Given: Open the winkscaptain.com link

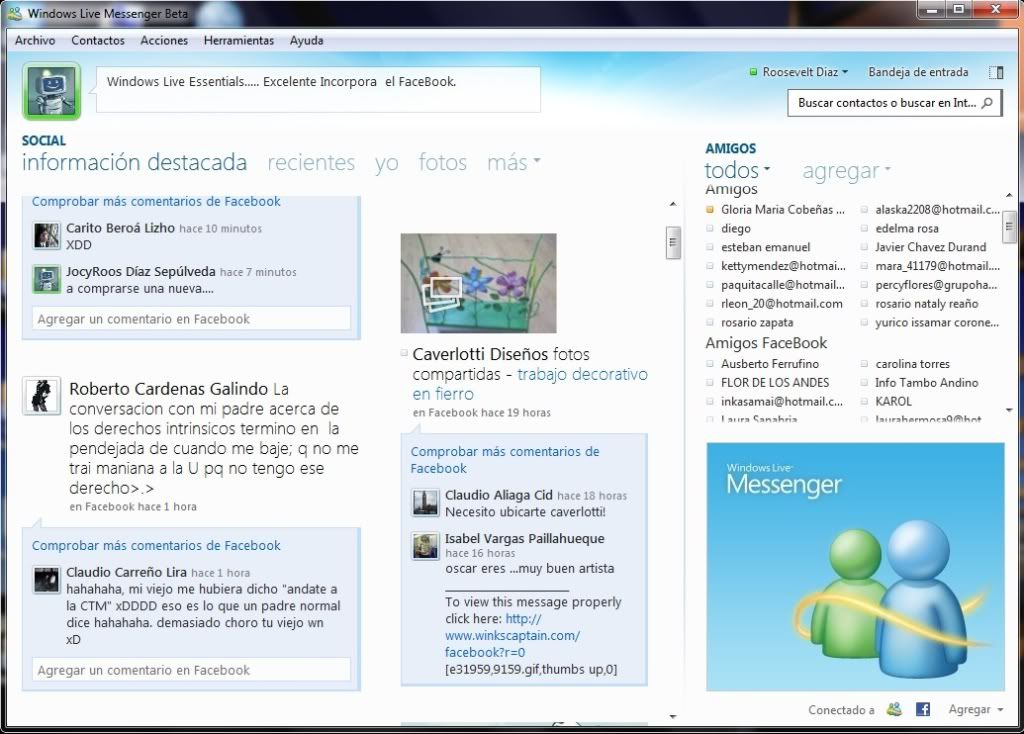Looking at the screenshot, I should click(x=512, y=635).
